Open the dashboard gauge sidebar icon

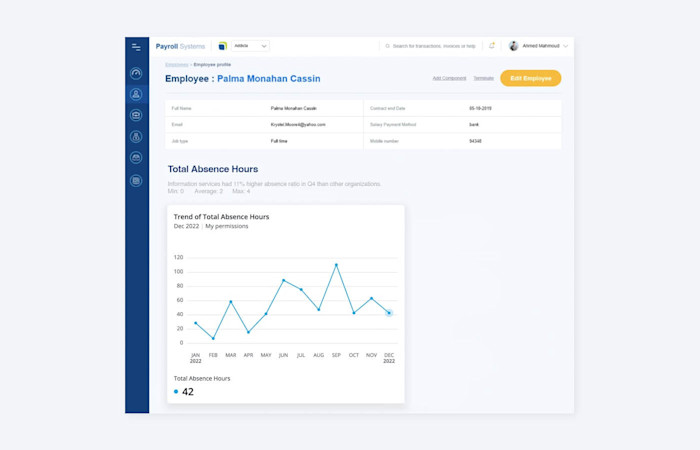coord(136,73)
